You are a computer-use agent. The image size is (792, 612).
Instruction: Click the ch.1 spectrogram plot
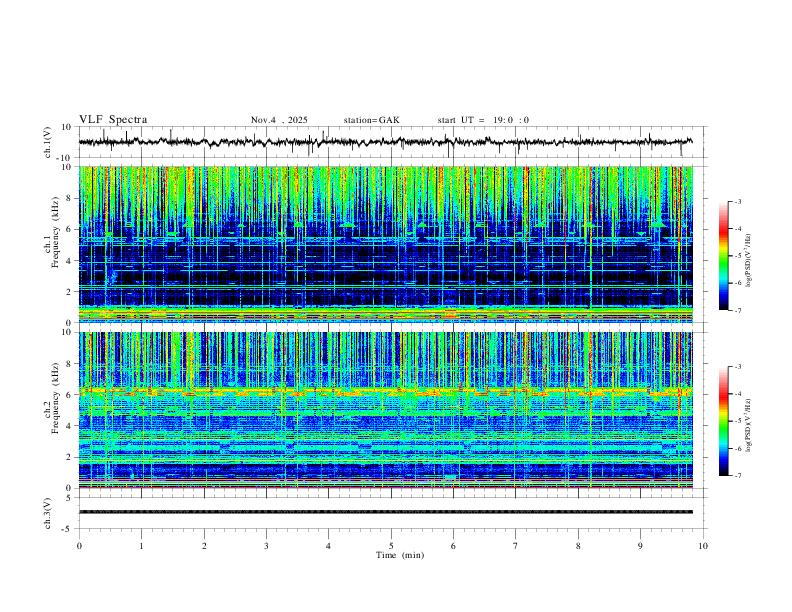386,244
